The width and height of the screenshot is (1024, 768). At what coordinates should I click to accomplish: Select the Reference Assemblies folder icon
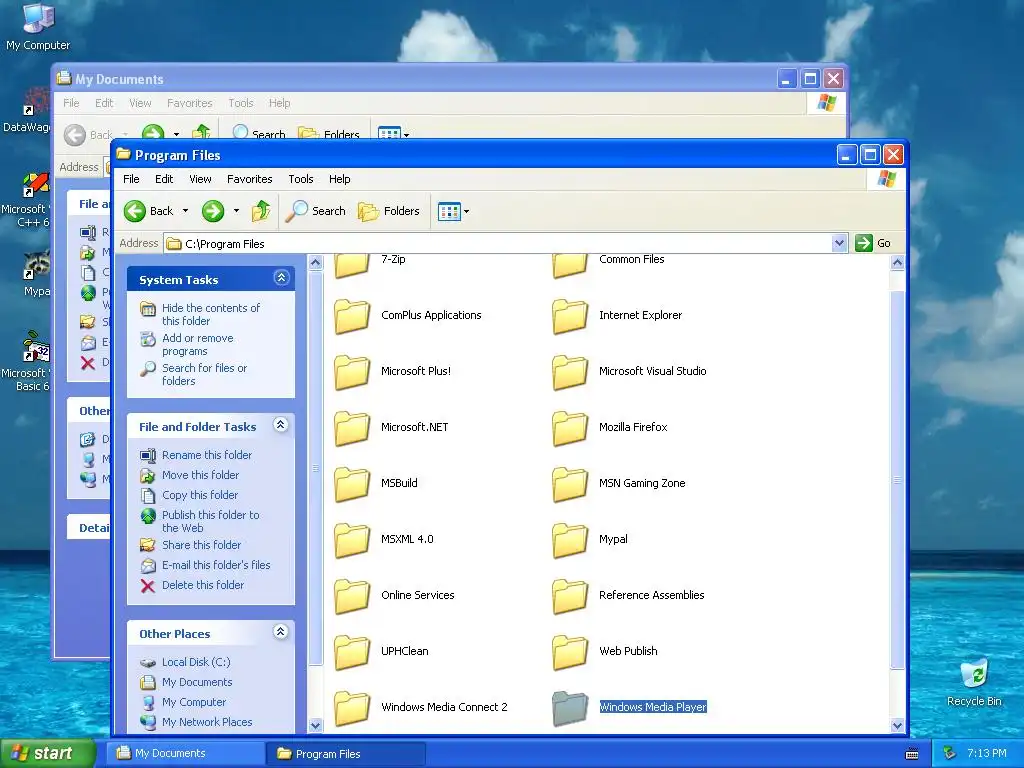(x=570, y=597)
